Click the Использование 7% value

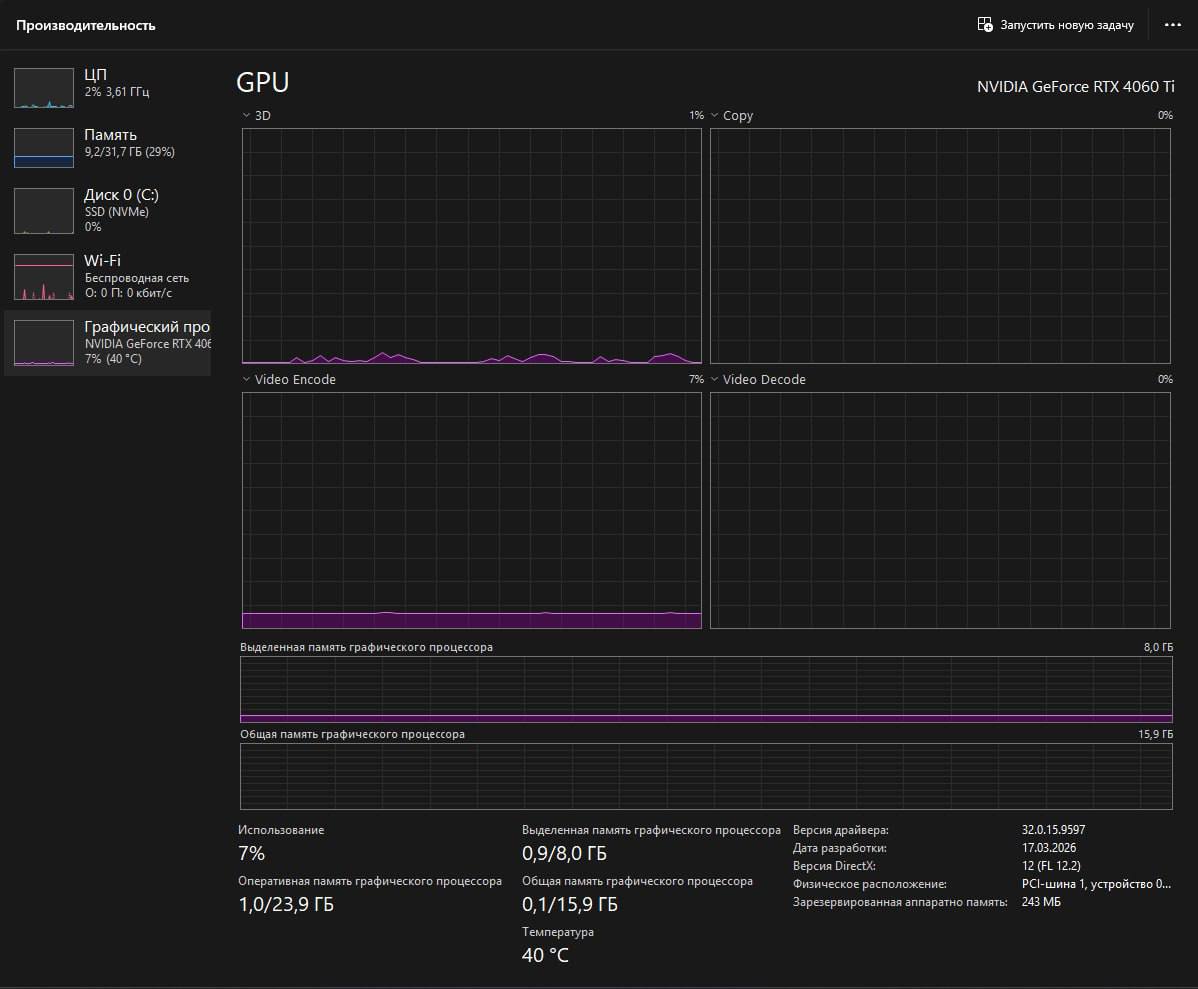tap(251, 853)
